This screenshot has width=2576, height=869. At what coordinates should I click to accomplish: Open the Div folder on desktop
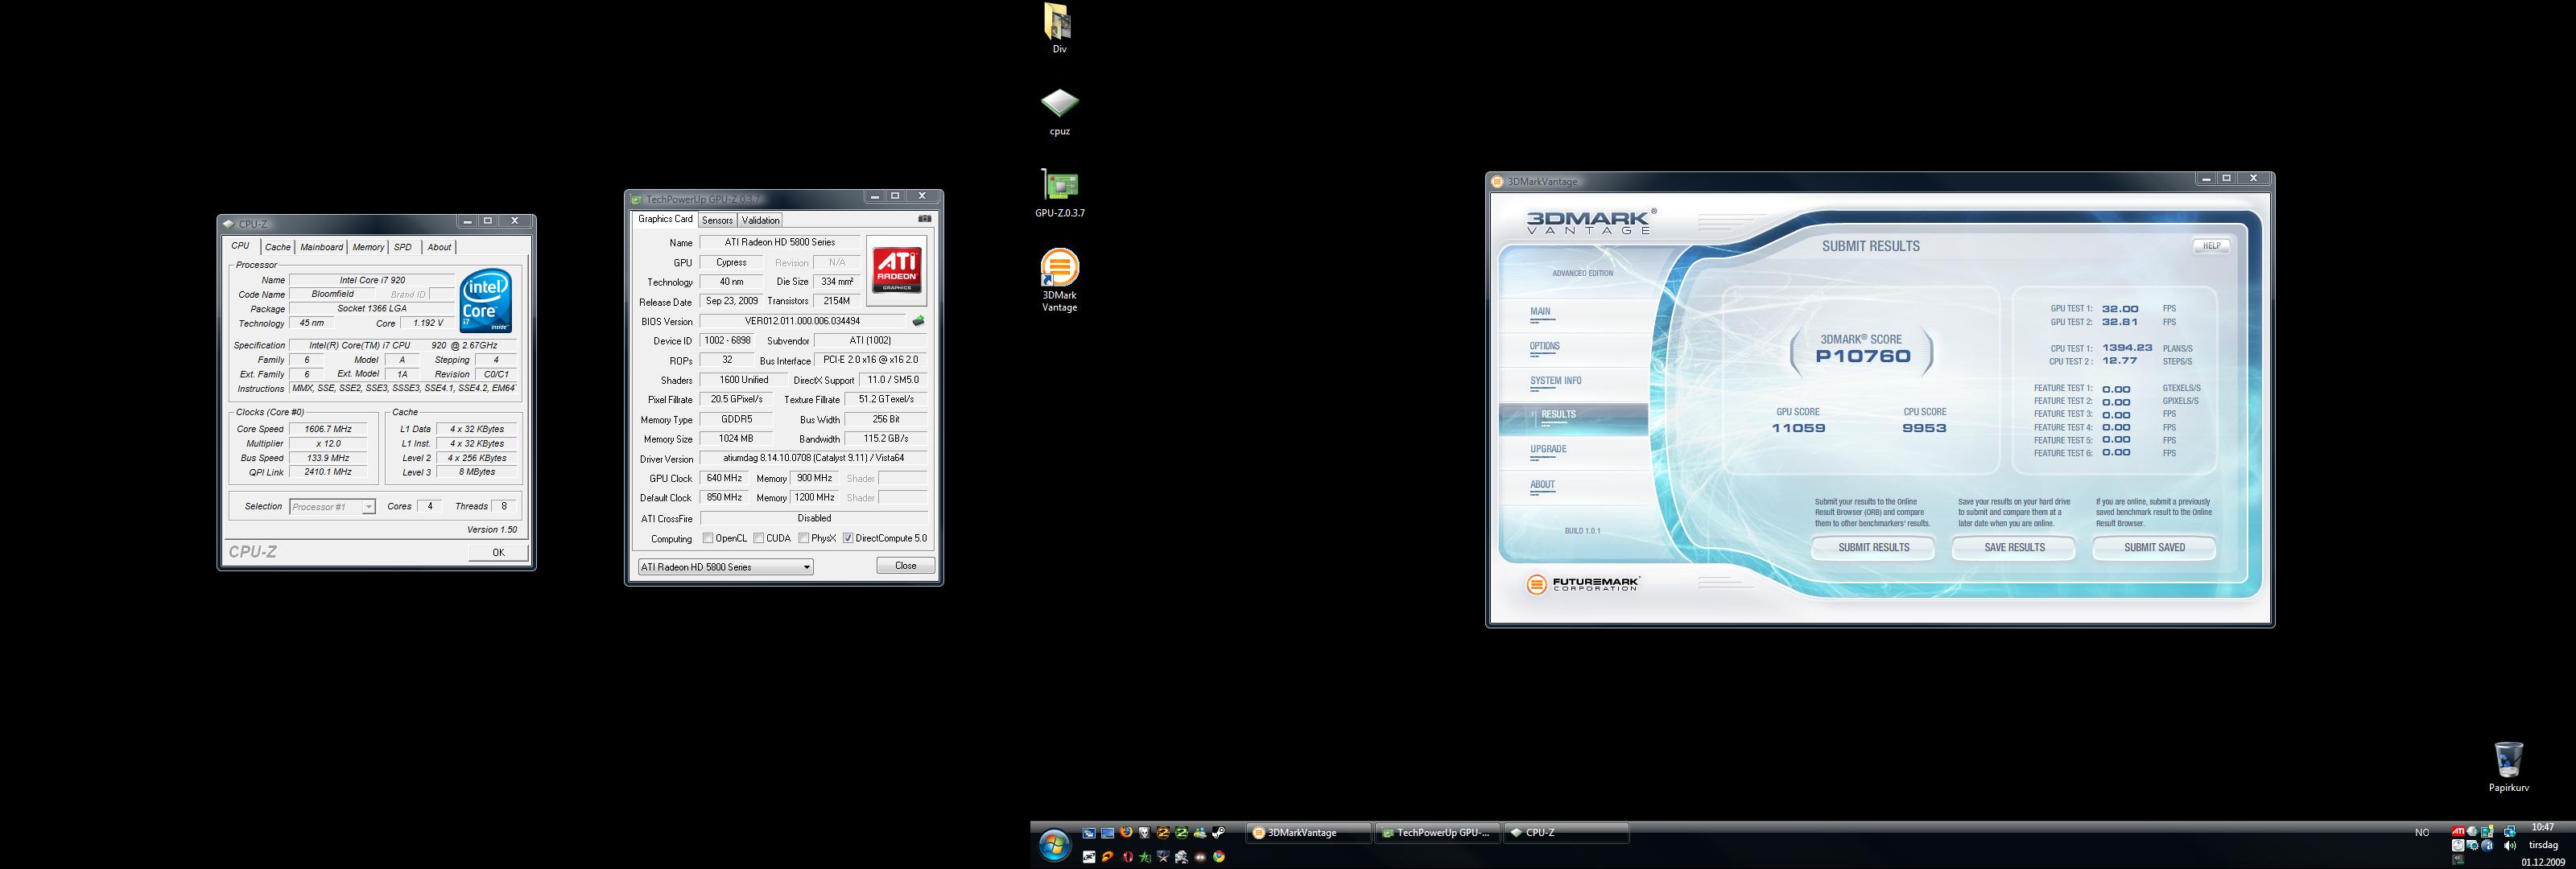pyautogui.click(x=1058, y=28)
